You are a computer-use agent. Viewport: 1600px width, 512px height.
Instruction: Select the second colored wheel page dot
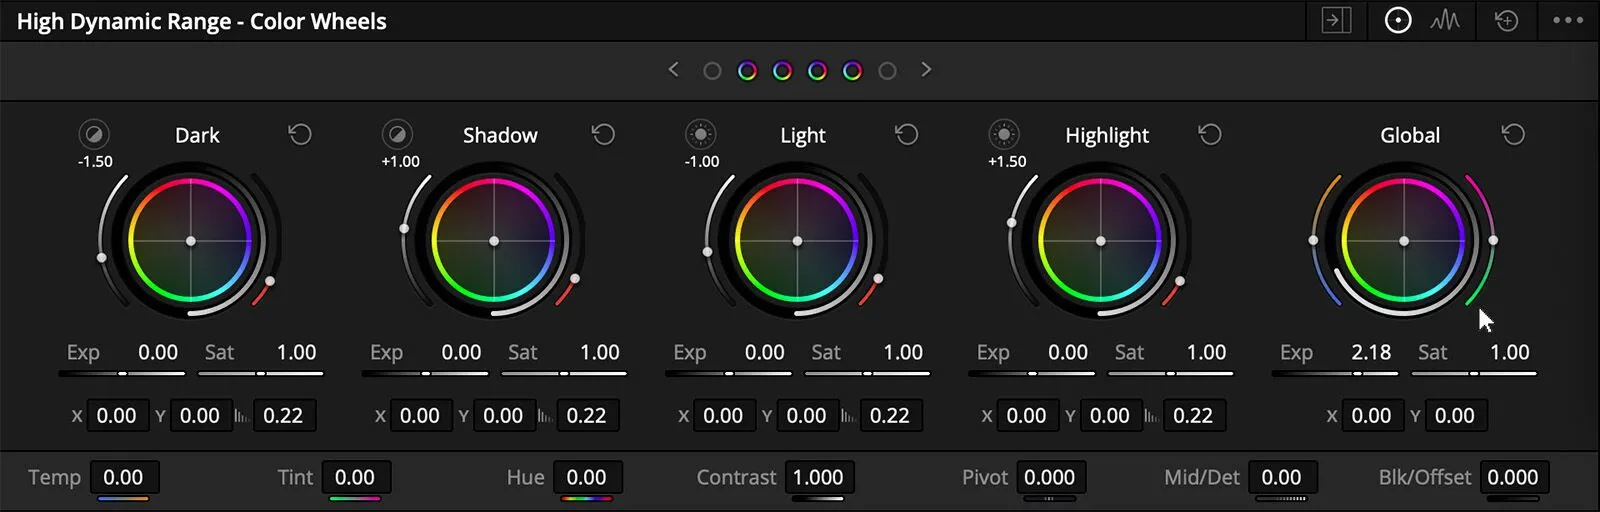(782, 71)
